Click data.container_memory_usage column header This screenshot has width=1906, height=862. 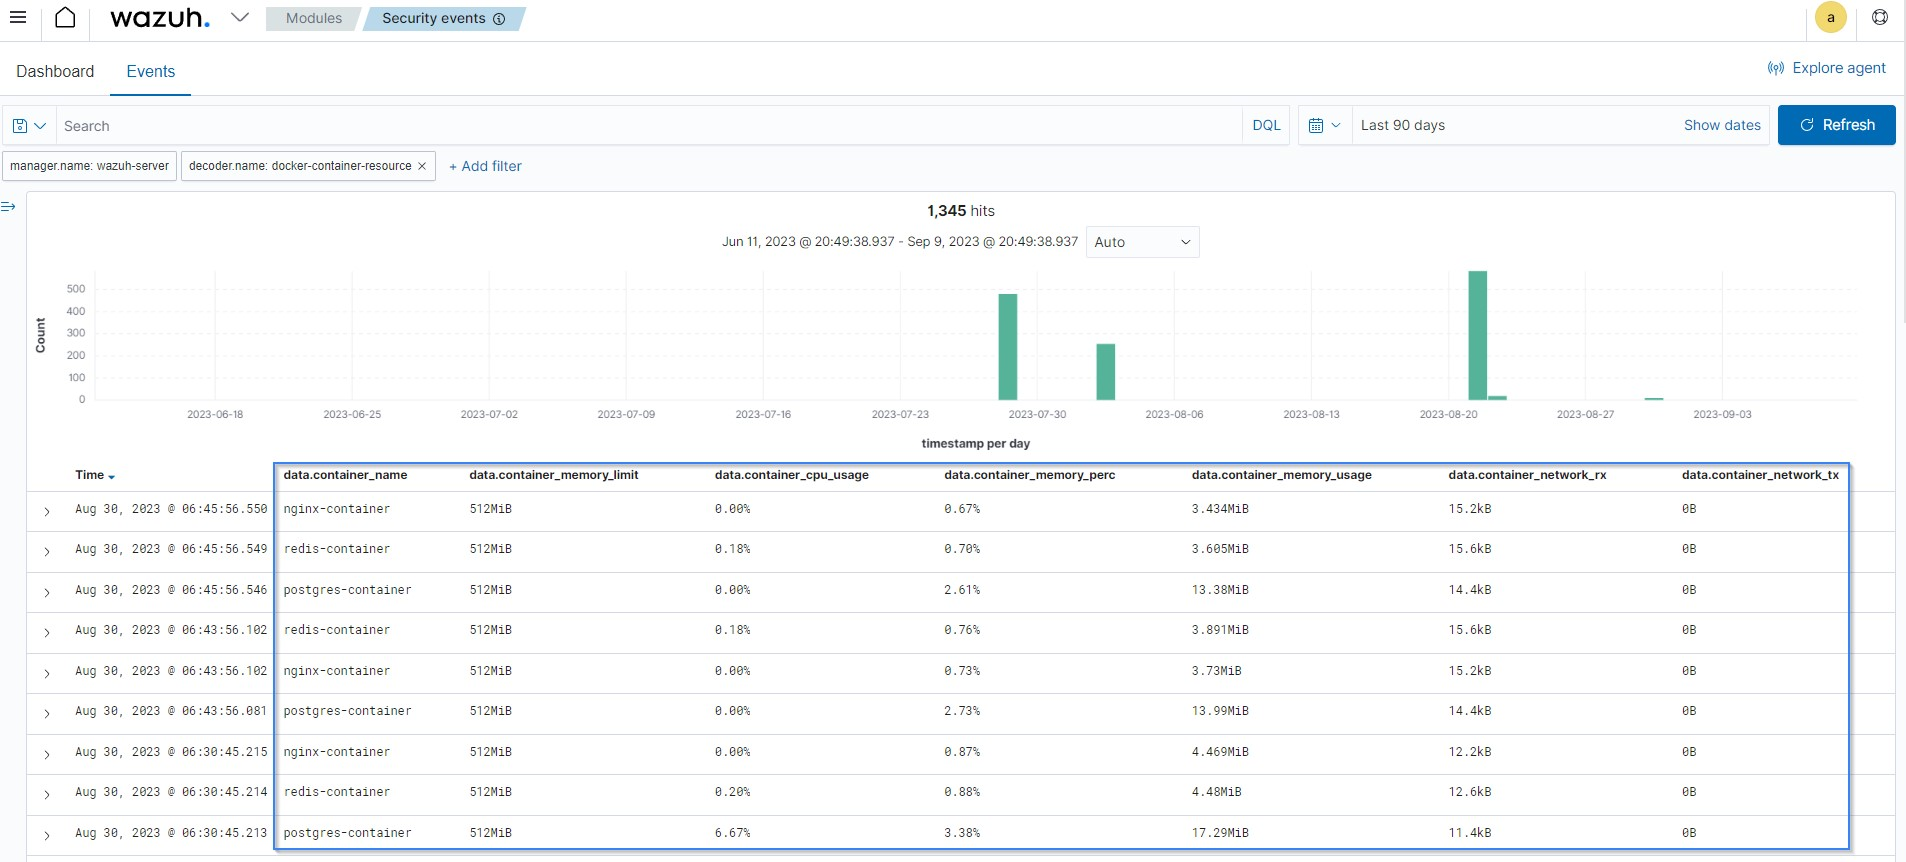coord(1282,475)
